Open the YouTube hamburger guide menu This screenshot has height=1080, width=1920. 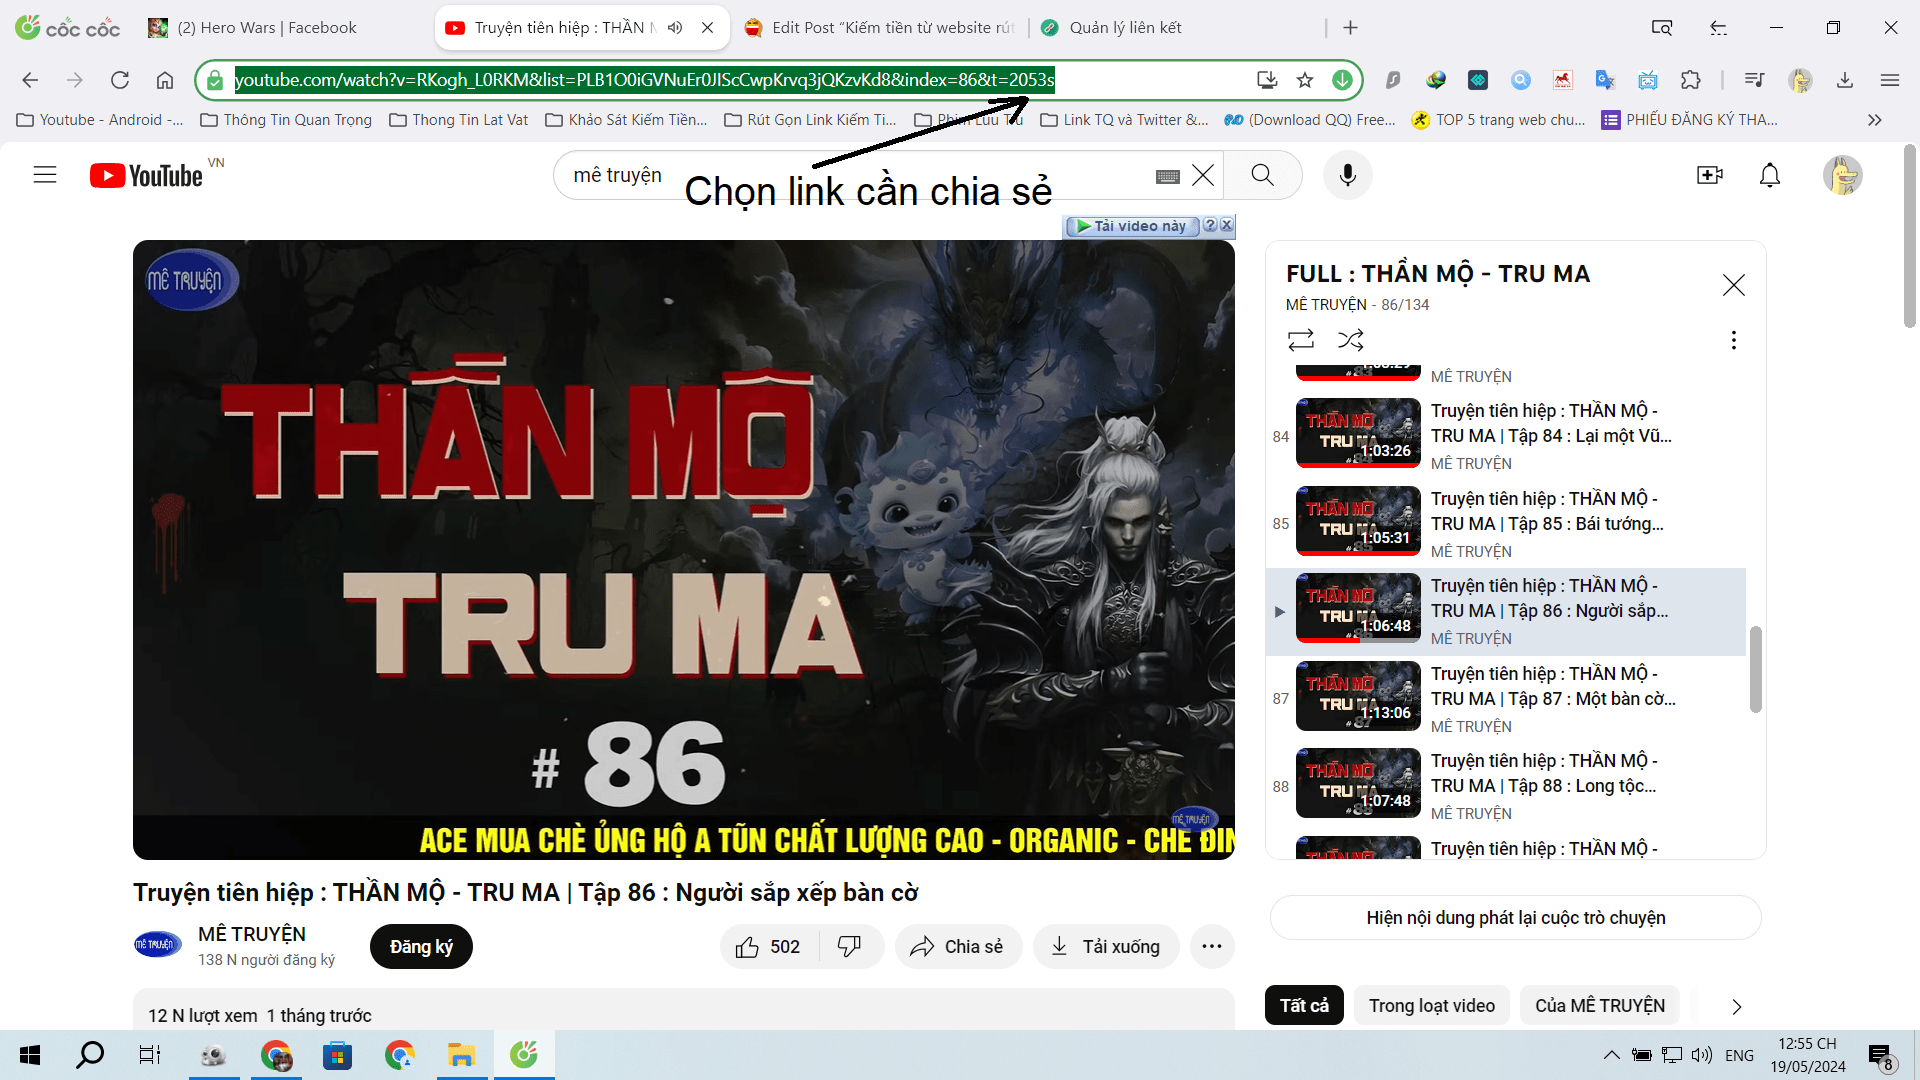pos(45,175)
